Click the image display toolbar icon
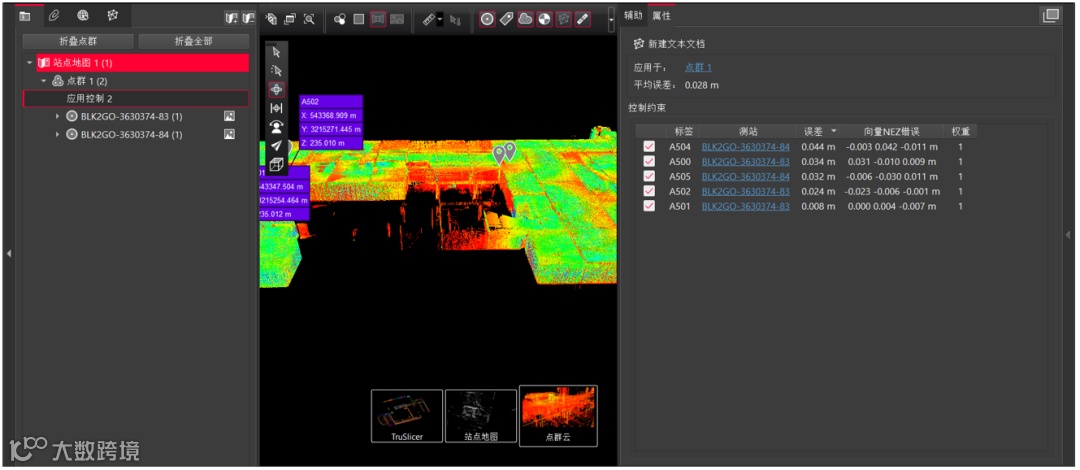 coord(397,19)
